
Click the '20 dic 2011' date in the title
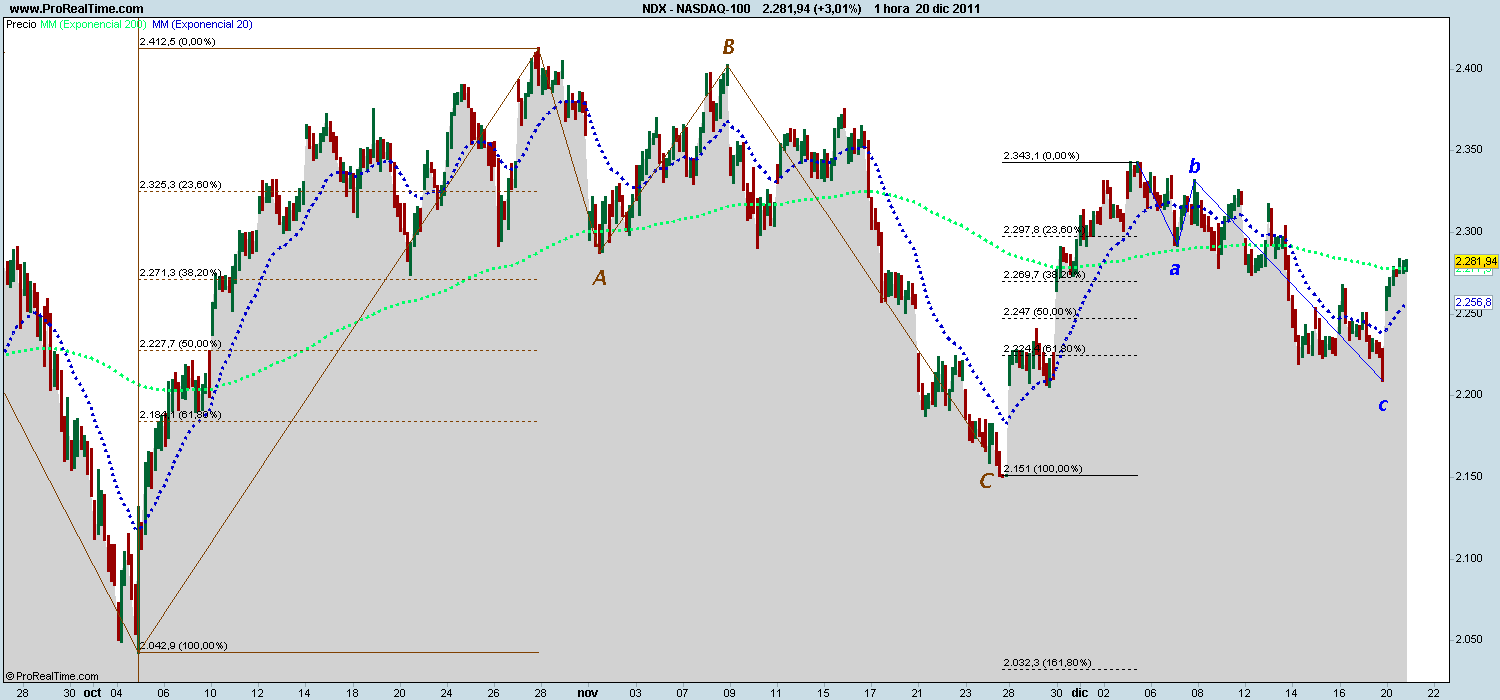(950, 8)
